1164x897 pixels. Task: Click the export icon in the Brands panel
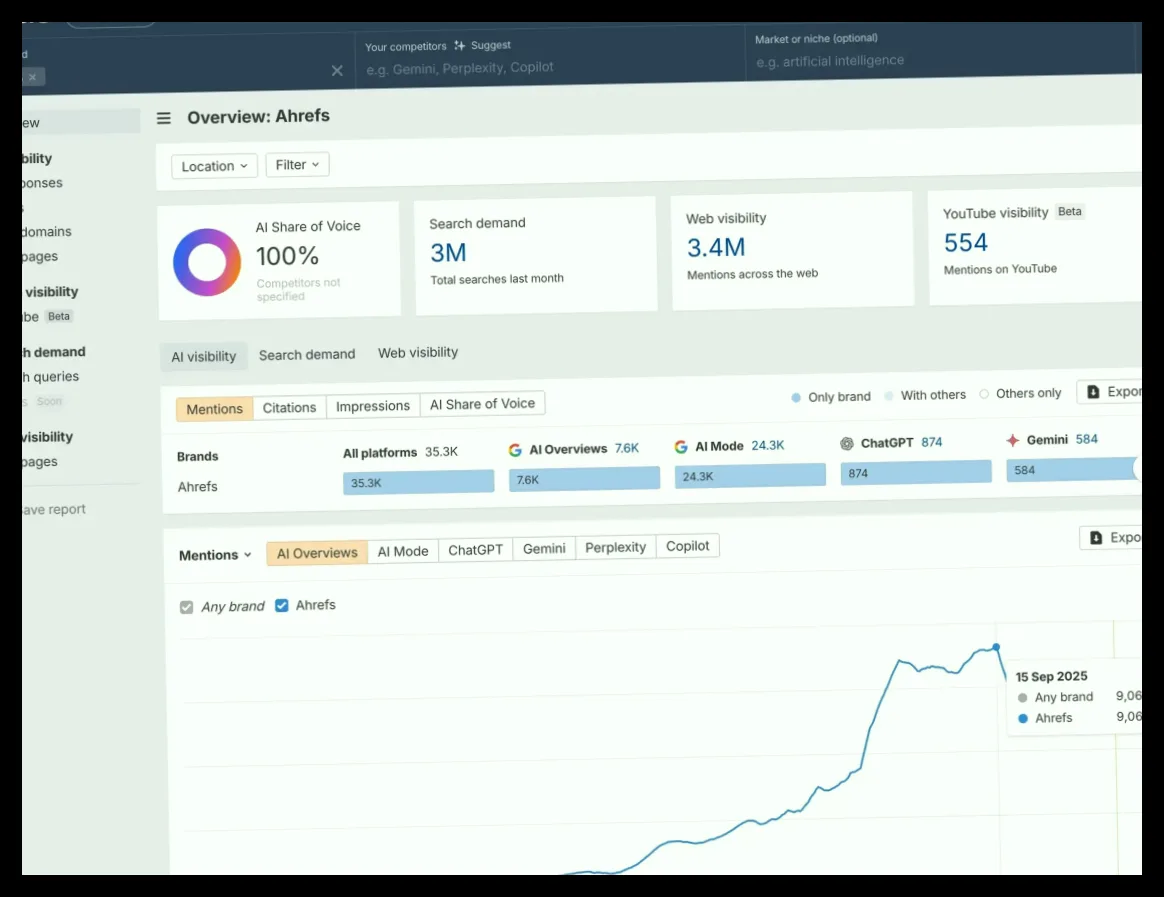[x=1093, y=392]
